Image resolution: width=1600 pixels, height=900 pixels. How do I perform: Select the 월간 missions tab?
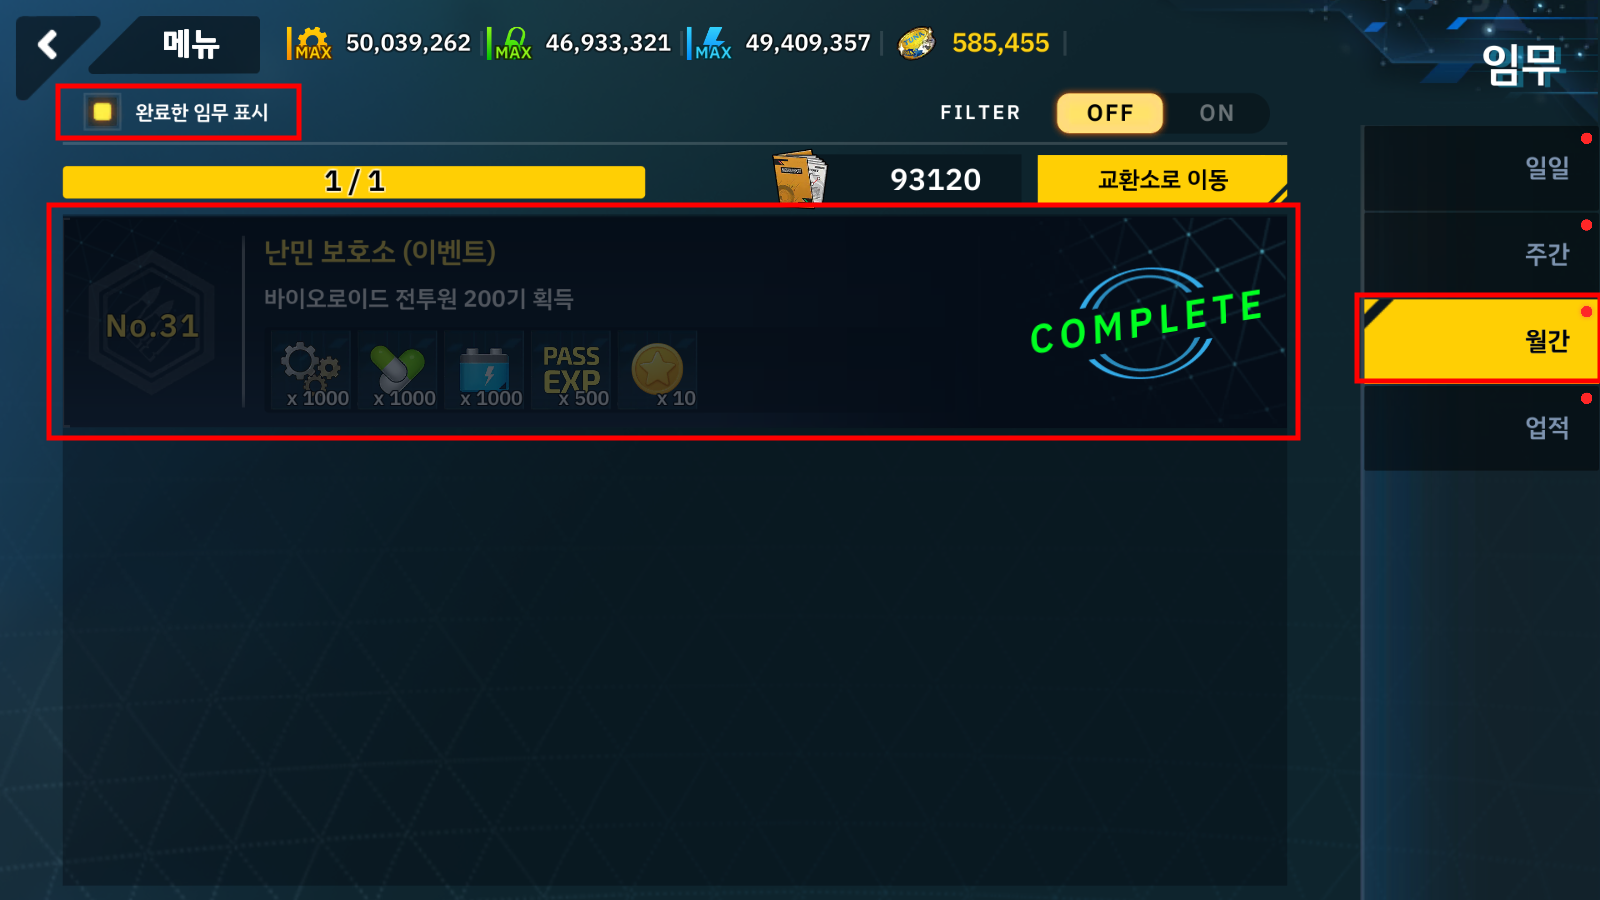(x=1481, y=340)
